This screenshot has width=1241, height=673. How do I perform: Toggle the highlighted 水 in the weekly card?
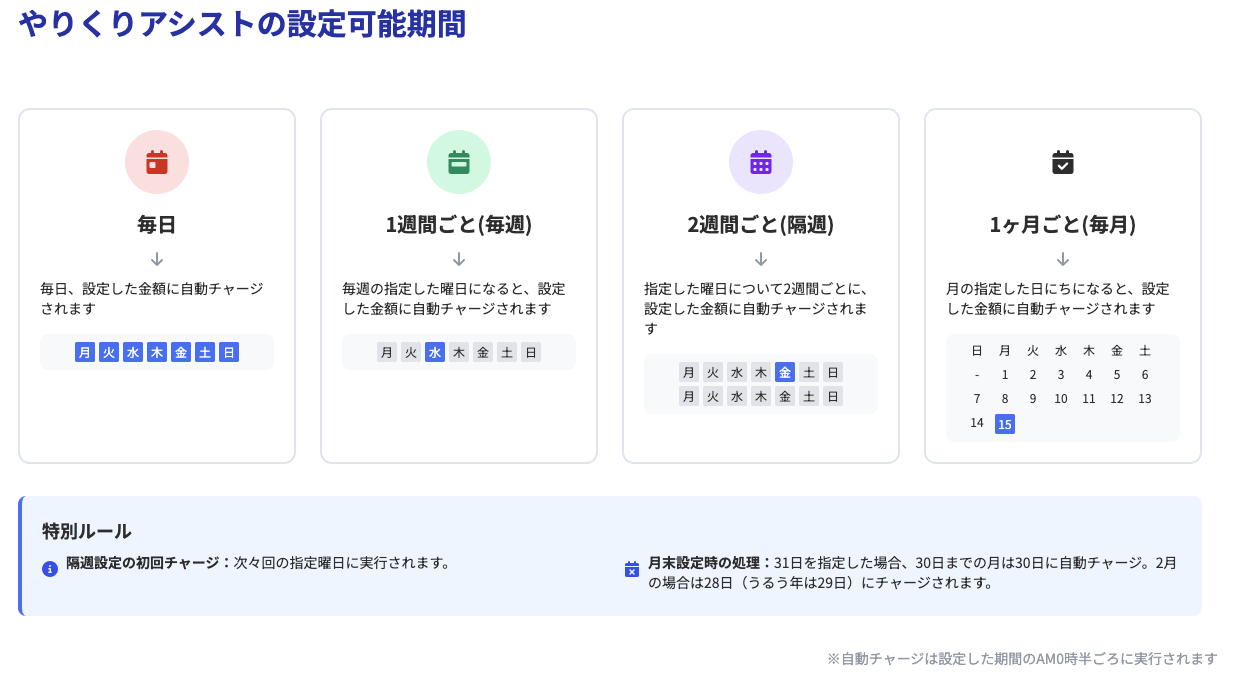(x=435, y=352)
